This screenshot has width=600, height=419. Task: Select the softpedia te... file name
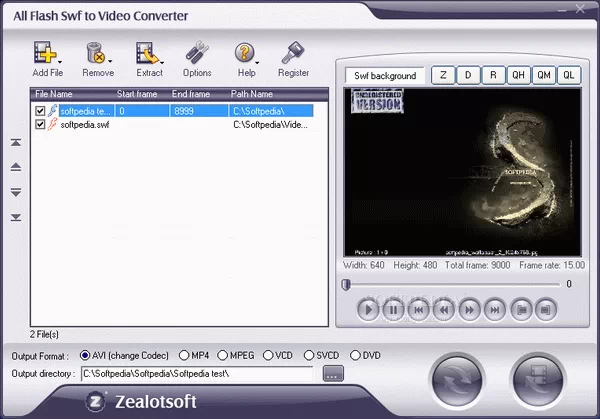pyautogui.click(x=85, y=111)
